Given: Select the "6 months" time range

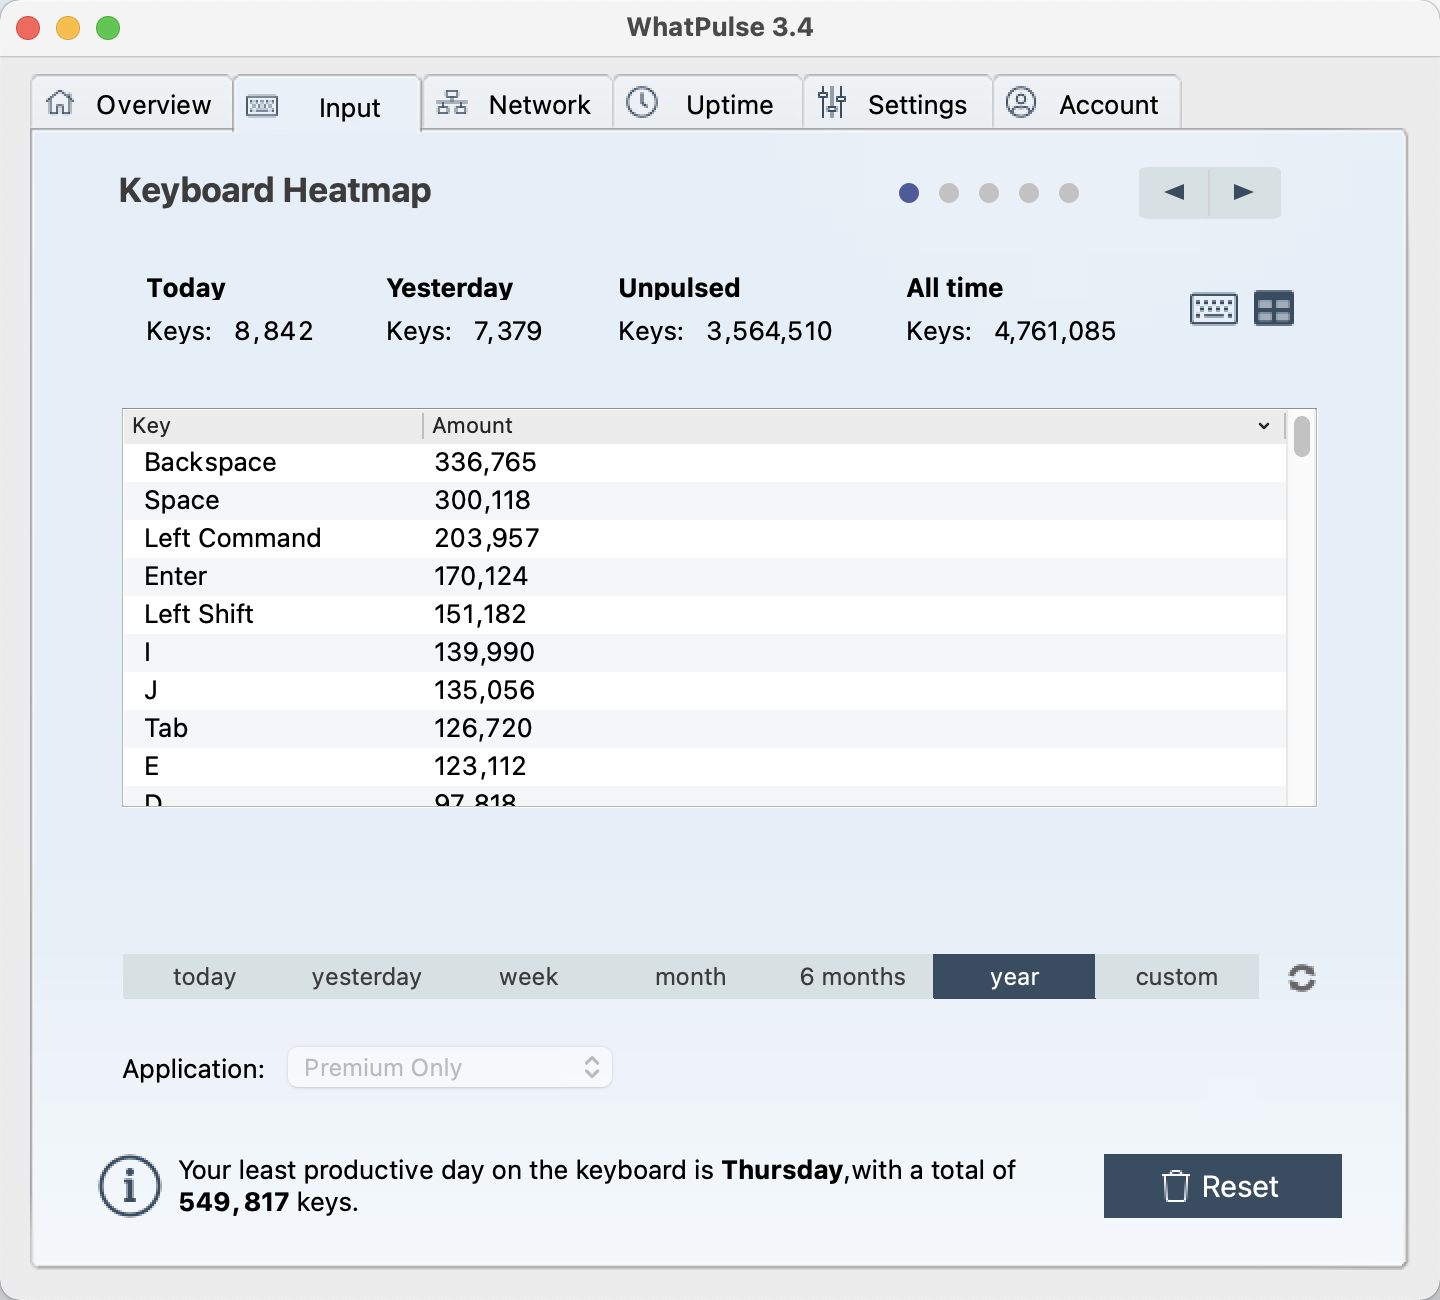Looking at the screenshot, I should point(852,977).
